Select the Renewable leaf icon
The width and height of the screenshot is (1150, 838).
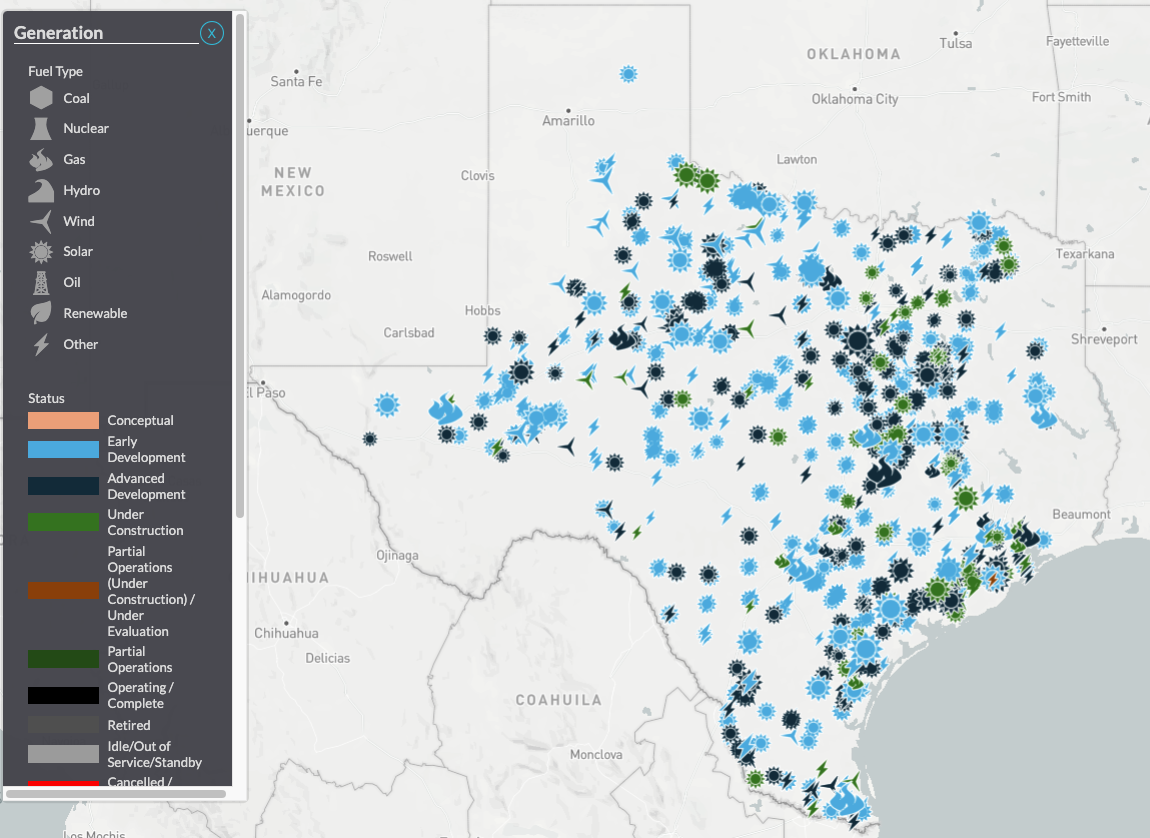pyautogui.click(x=42, y=313)
